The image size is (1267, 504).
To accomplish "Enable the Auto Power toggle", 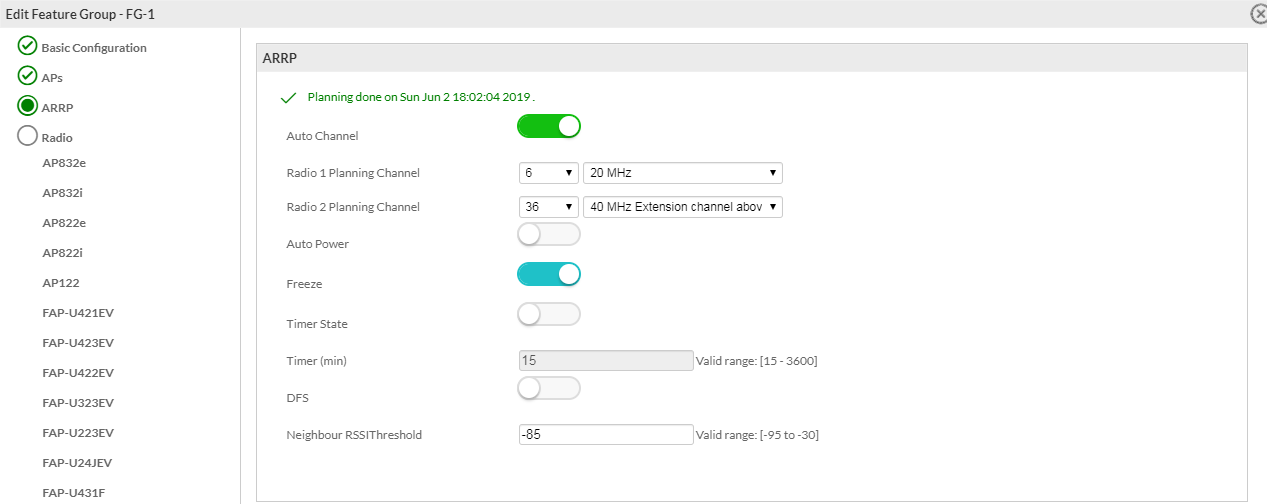I will coord(548,234).
